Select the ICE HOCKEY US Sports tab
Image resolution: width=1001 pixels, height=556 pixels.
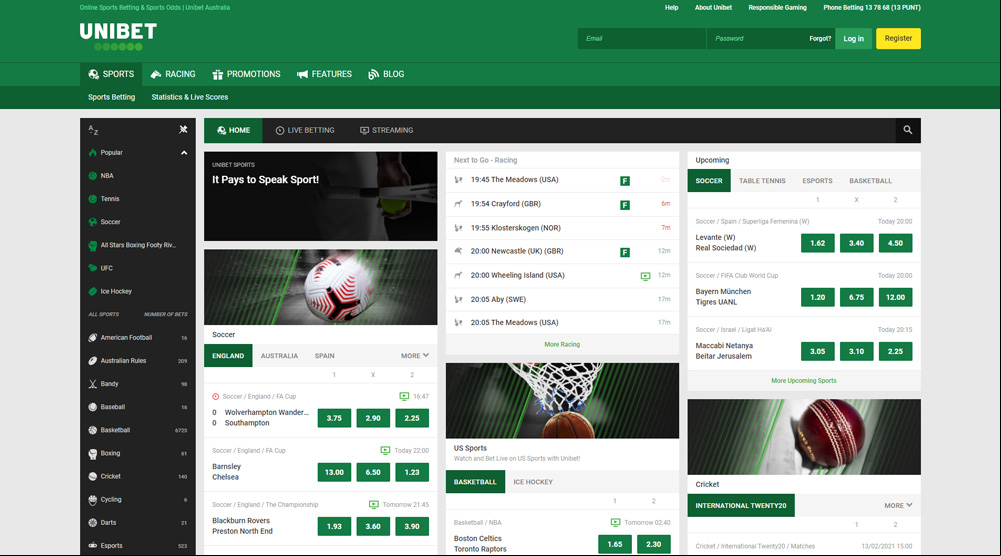(533, 482)
